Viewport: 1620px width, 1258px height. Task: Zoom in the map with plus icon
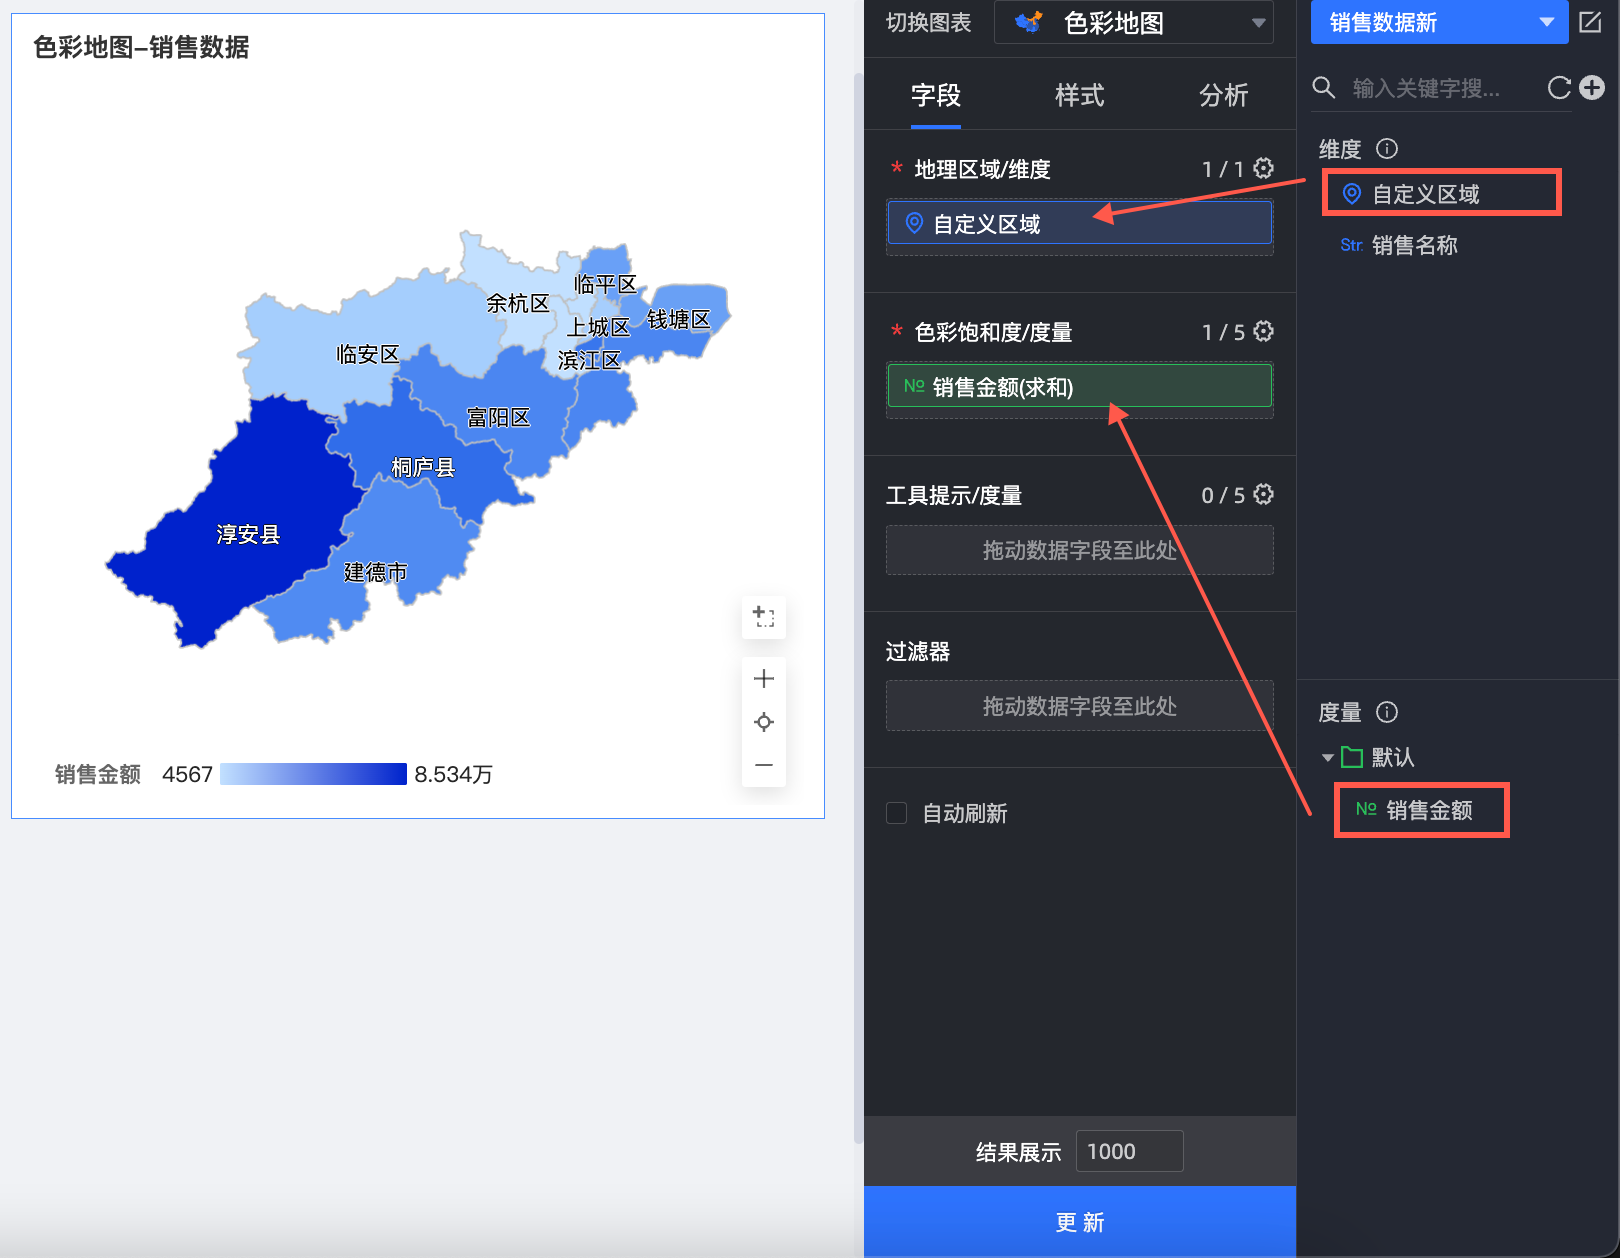pos(764,679)
